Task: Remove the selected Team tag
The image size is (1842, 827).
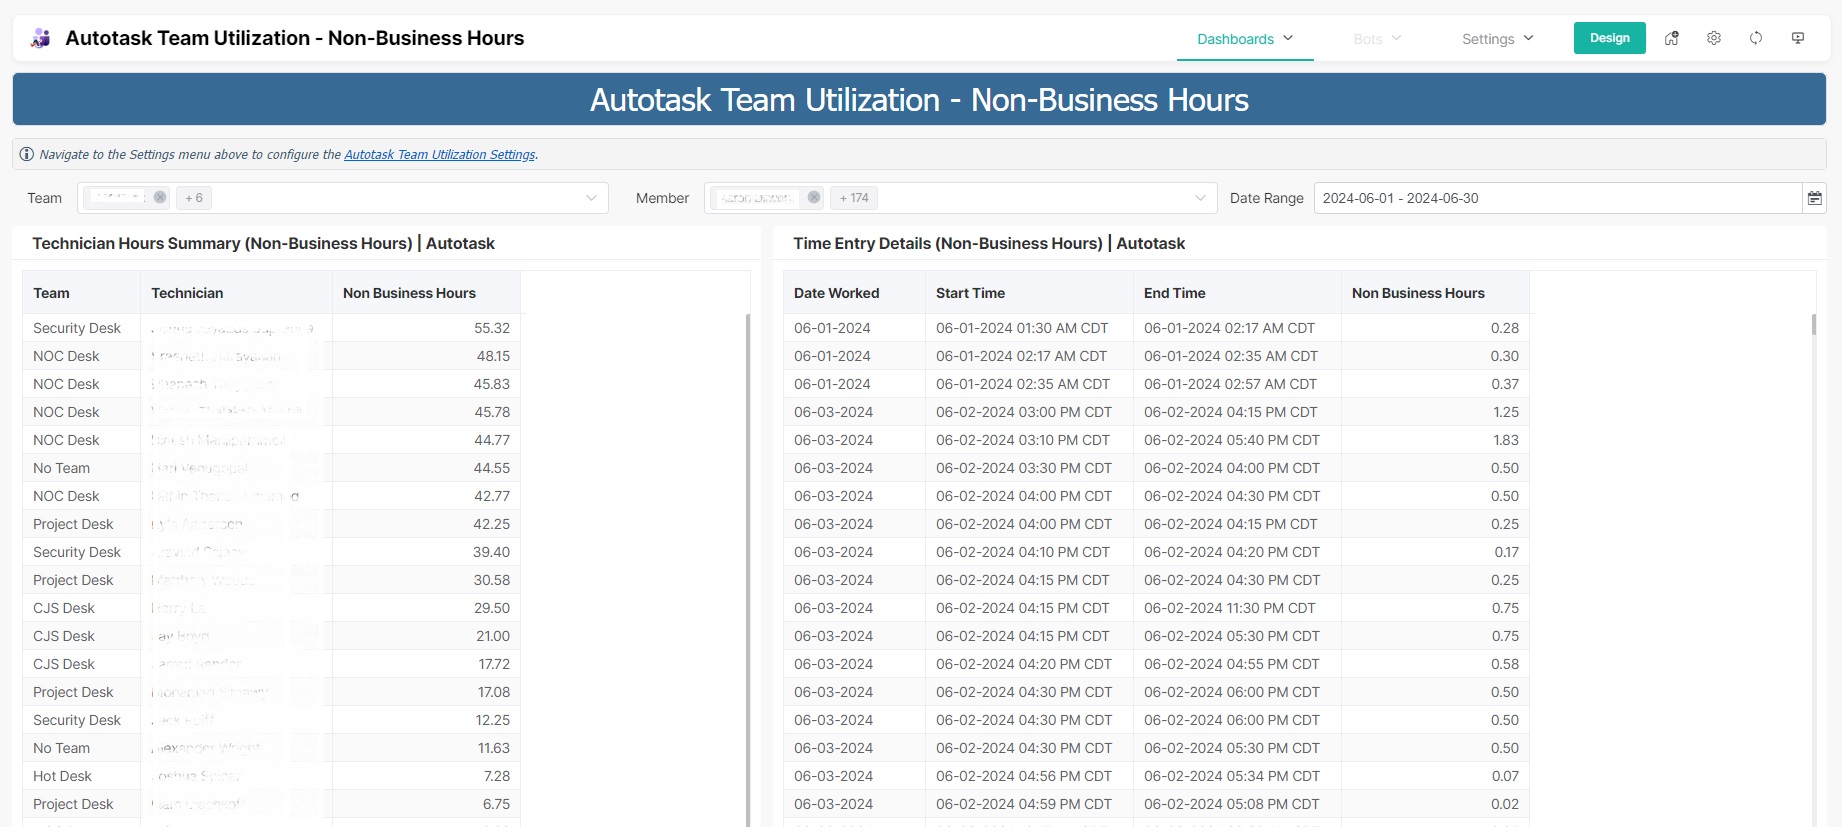Action: pos(160,197)
